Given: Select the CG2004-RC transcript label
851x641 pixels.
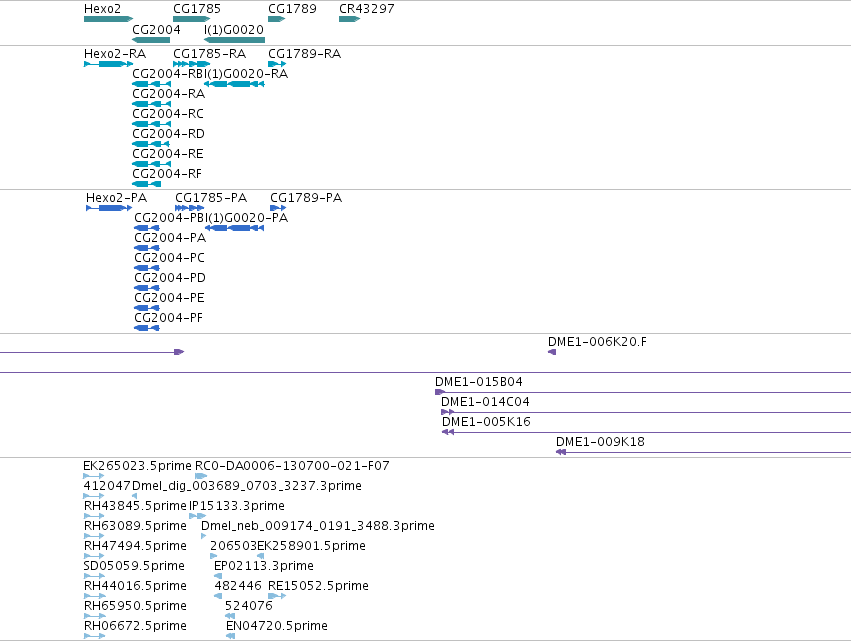Looking at the screenshot, I should (x=168, y=114).
